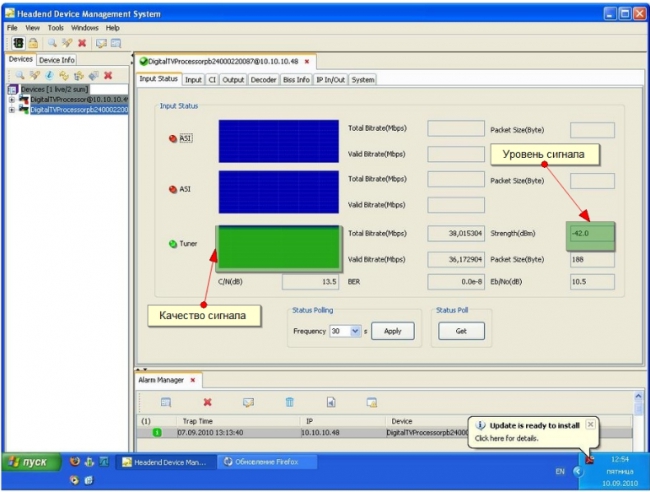Click the Apply button for status polling

393,331
